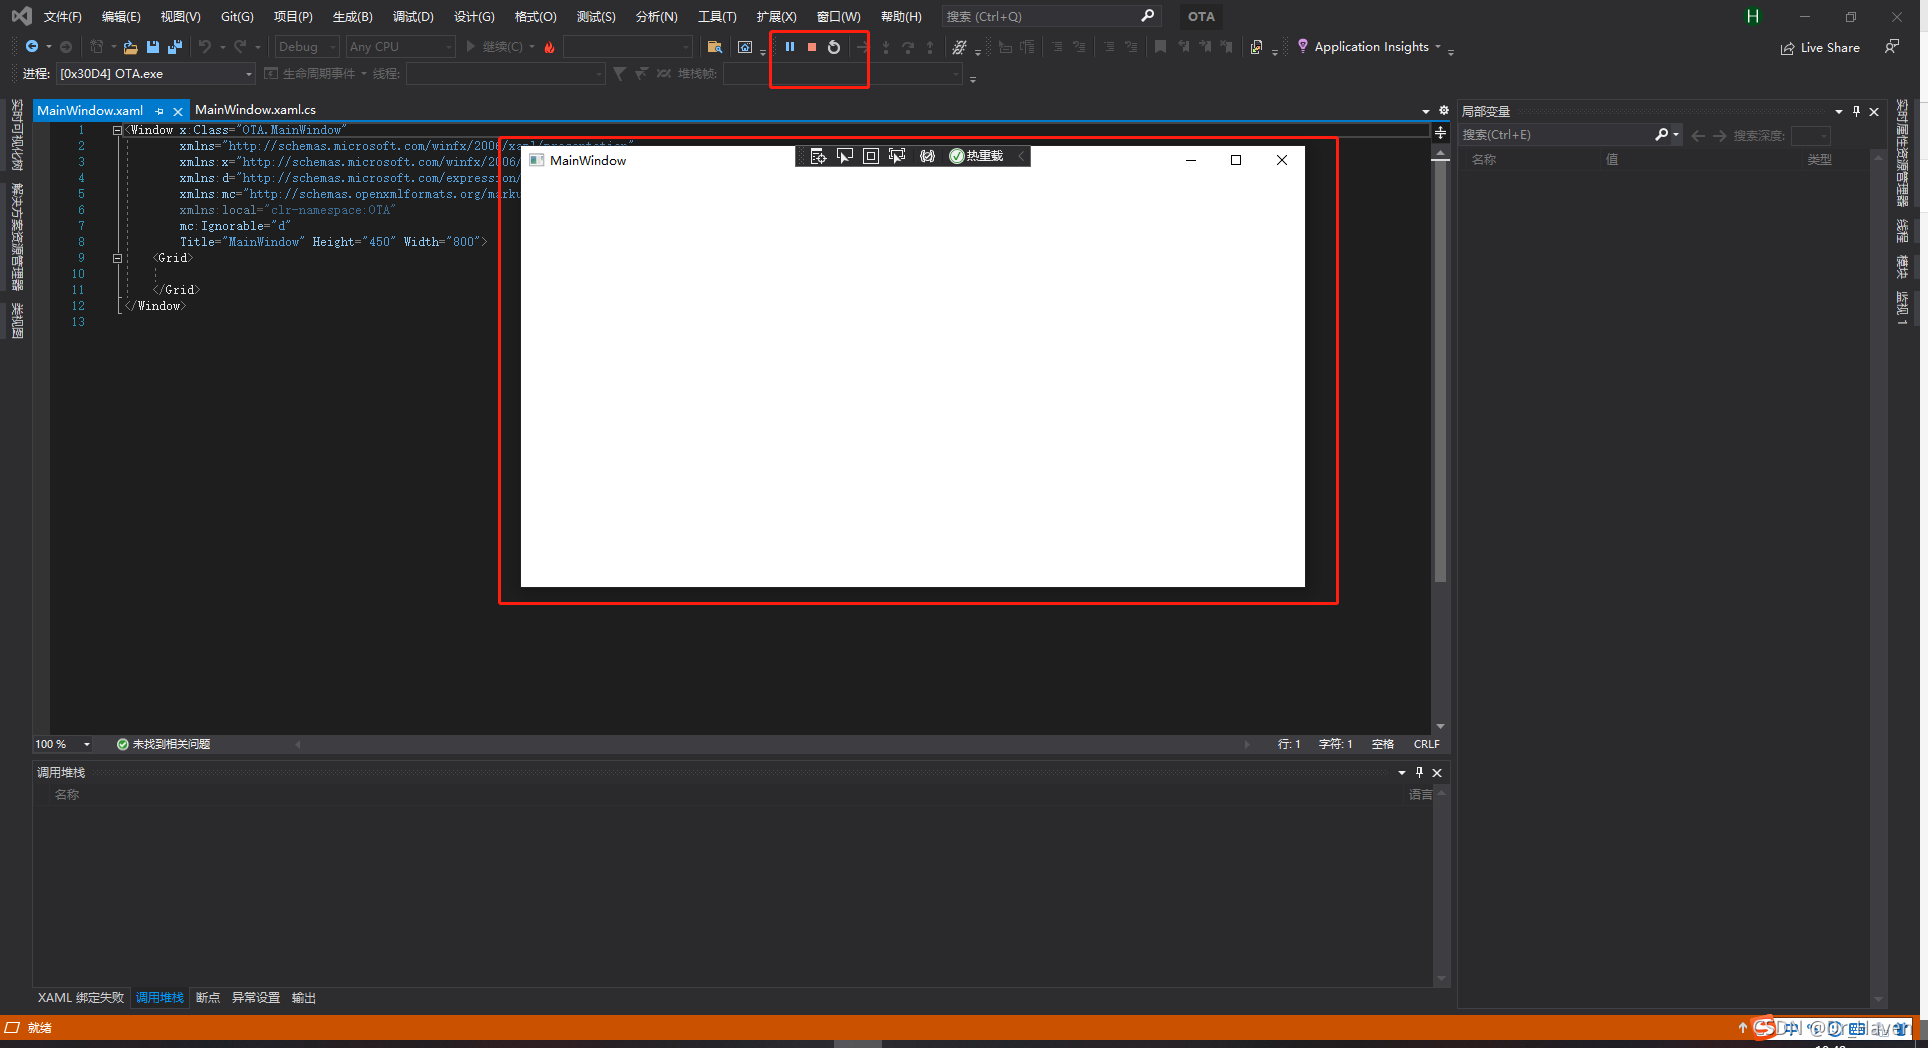Click the 热重载 hot reload status button

click(x=977, y=156)
